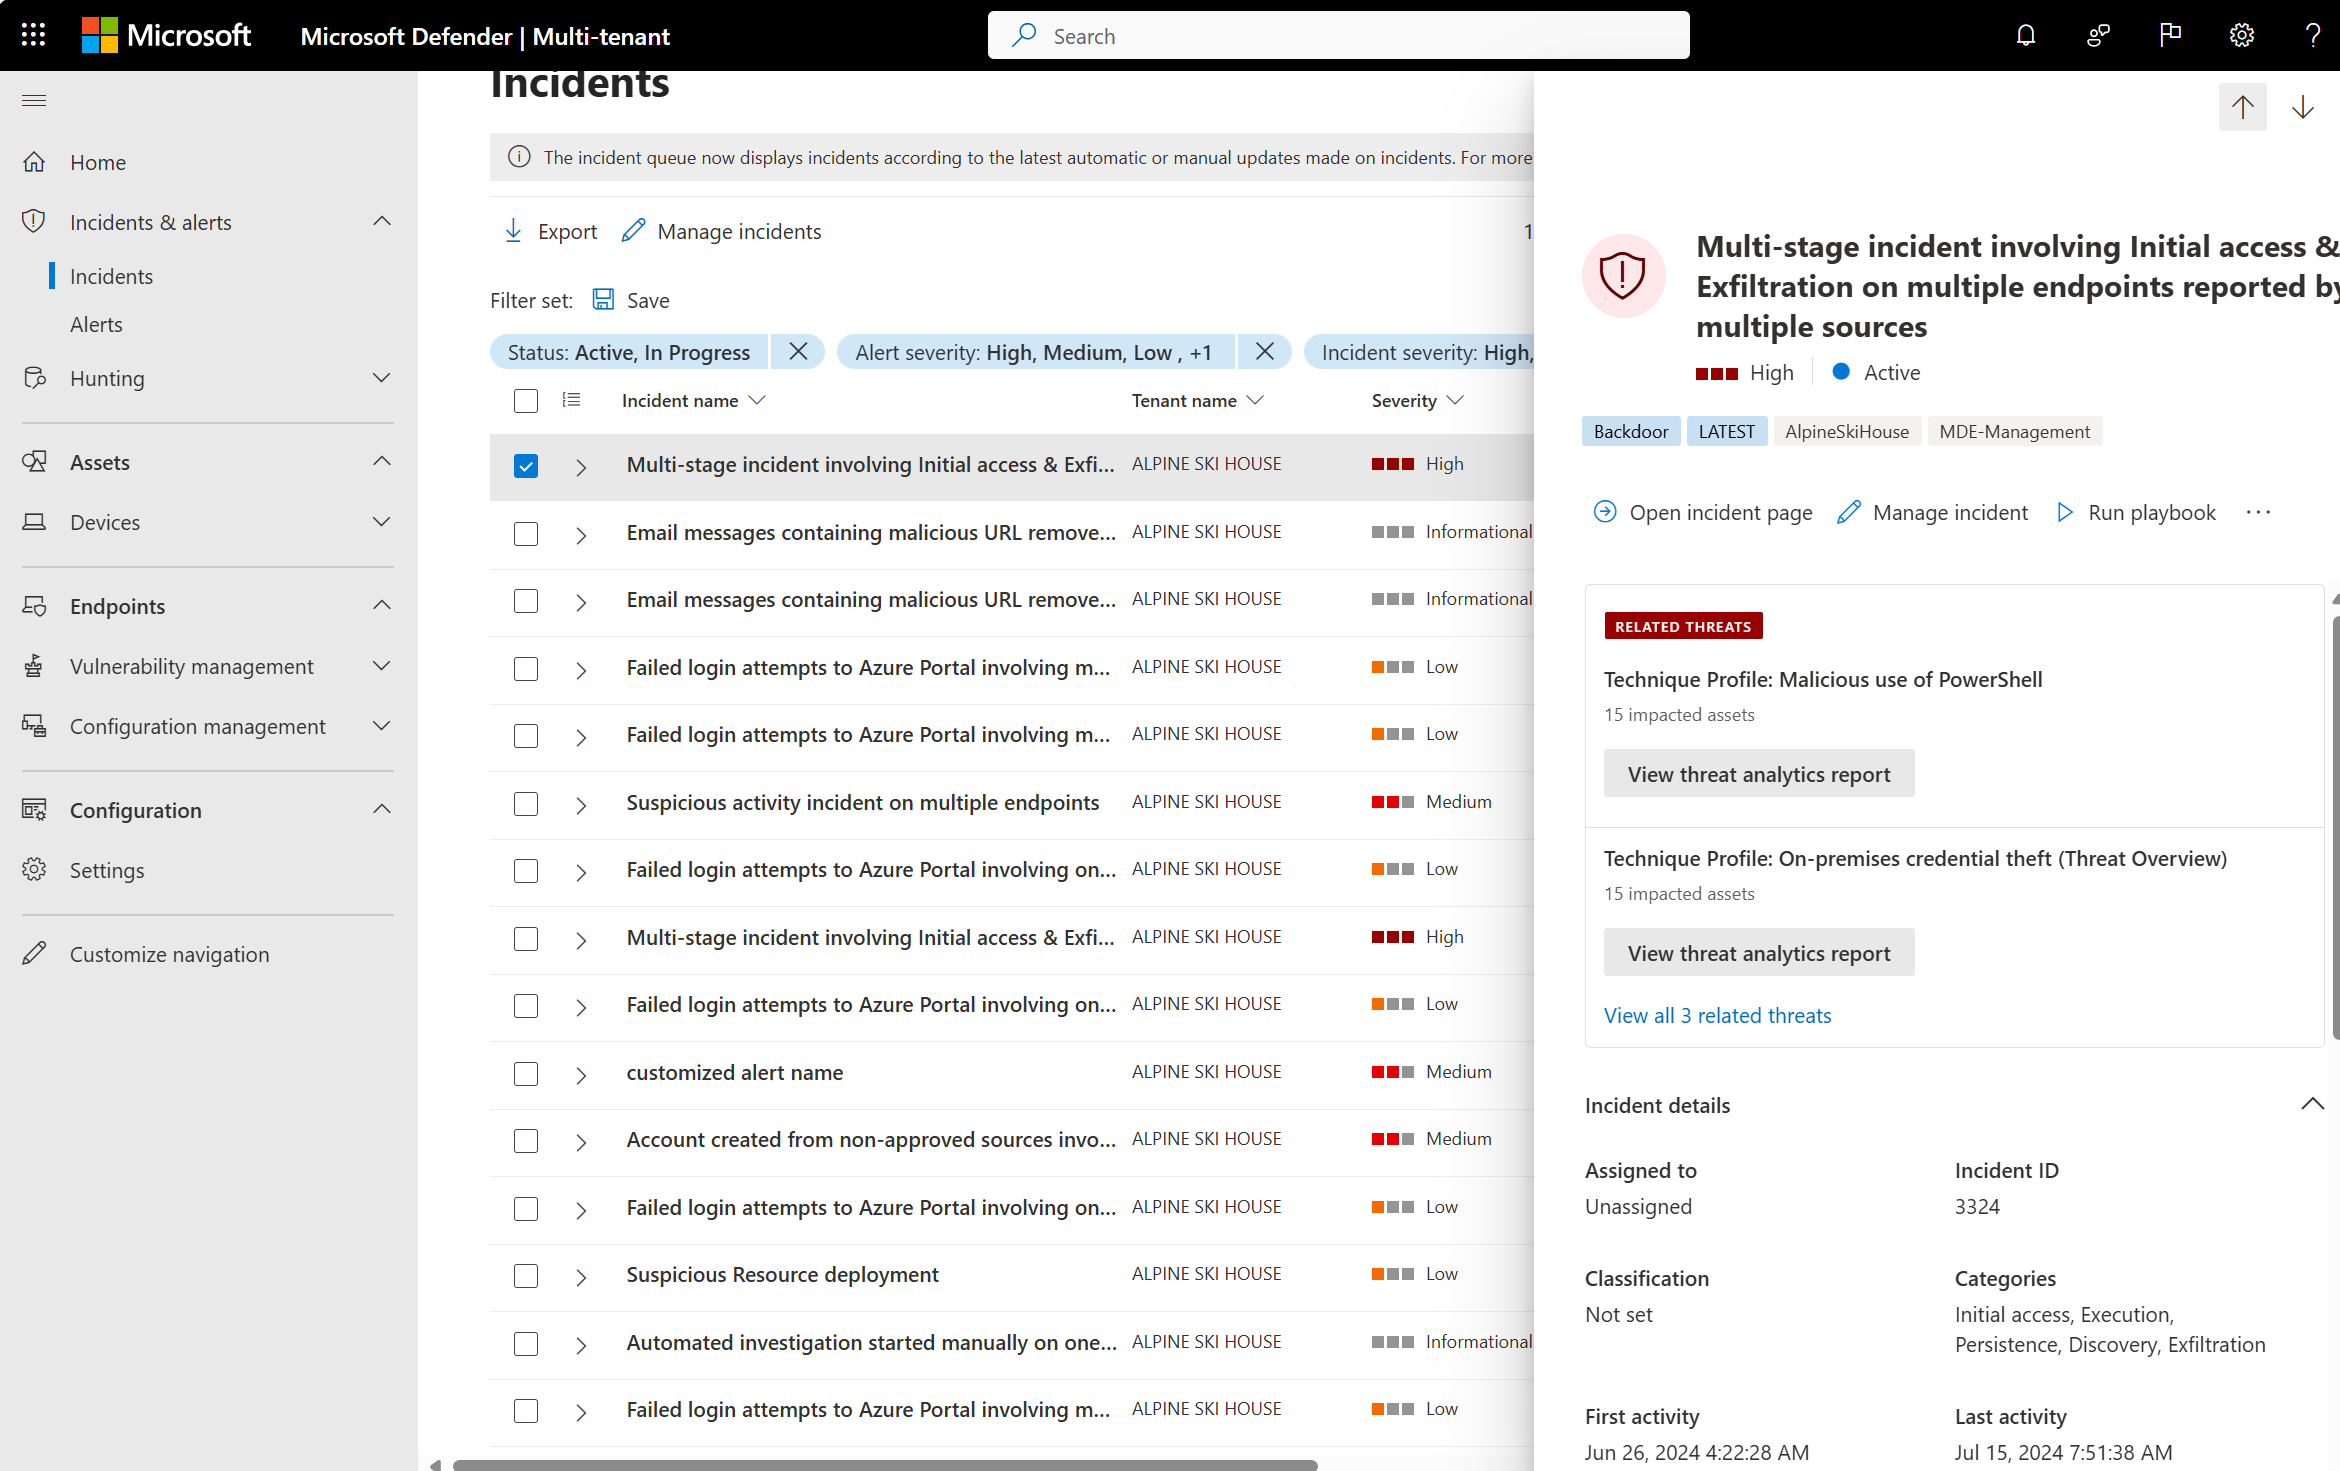The width and height of the screenshot is (2340, 1471).
Task: Click the Manage incident pencil icon in panel
Action: click(x=1848, y=512)
